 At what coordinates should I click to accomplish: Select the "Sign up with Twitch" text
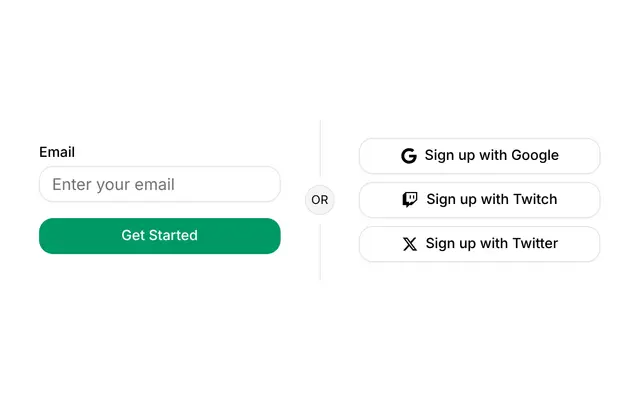point(492,200)
